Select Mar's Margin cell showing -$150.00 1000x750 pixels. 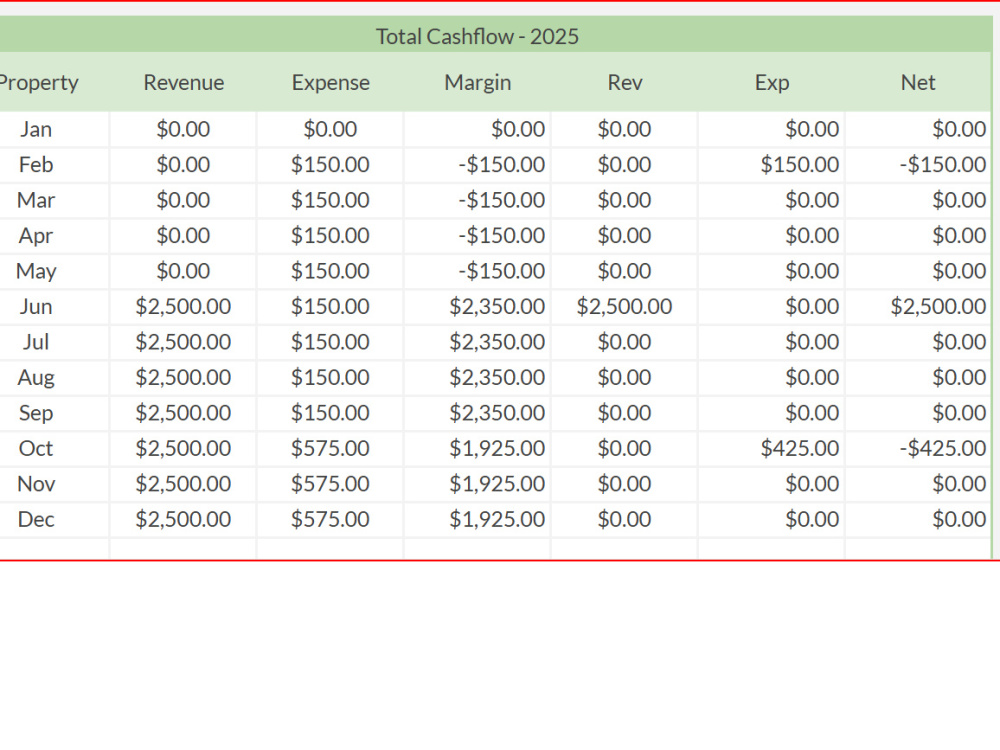coord(478,200)
